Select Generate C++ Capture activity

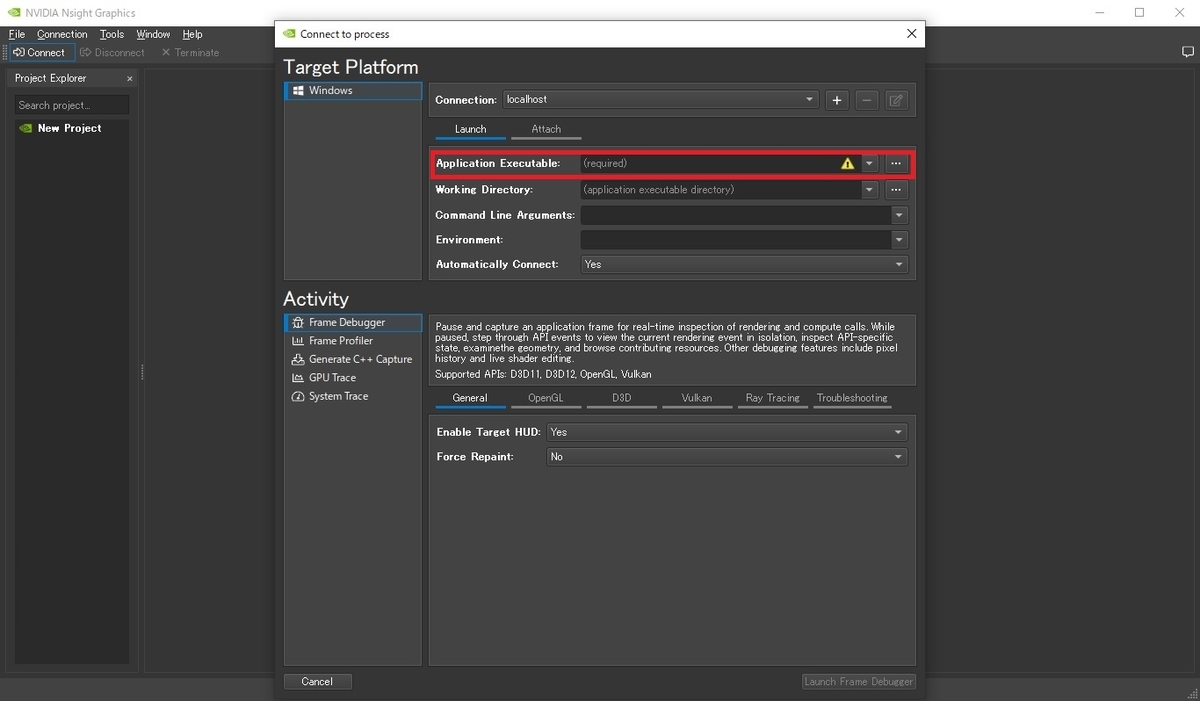pyautogui.click(x=353, y=359)
